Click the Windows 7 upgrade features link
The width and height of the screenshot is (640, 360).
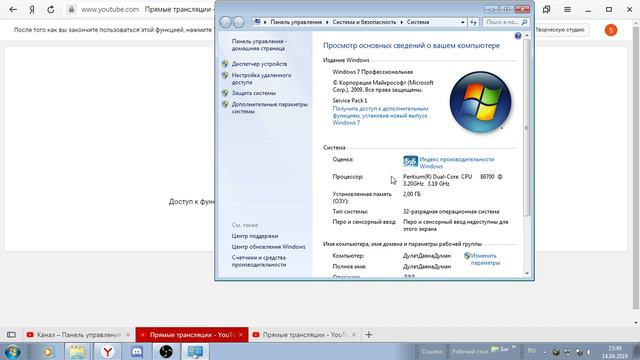tap(380, 116)
